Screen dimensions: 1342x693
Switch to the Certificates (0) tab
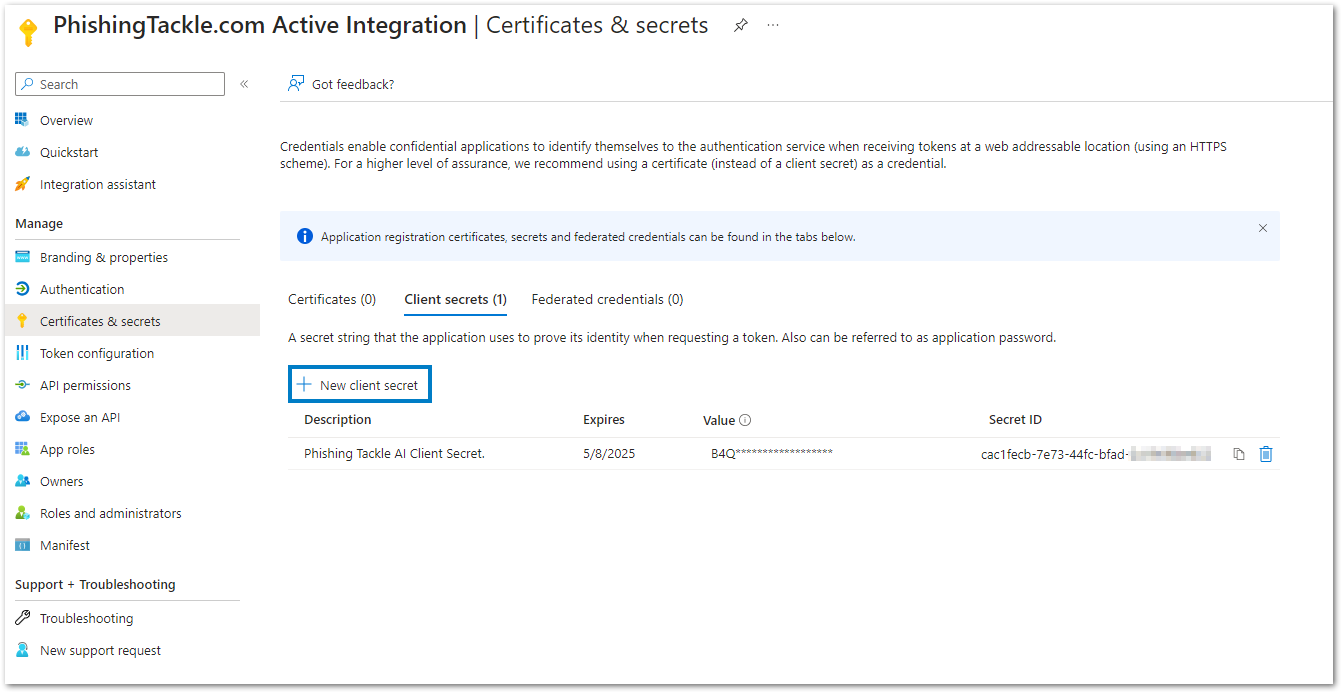point(332,299)
